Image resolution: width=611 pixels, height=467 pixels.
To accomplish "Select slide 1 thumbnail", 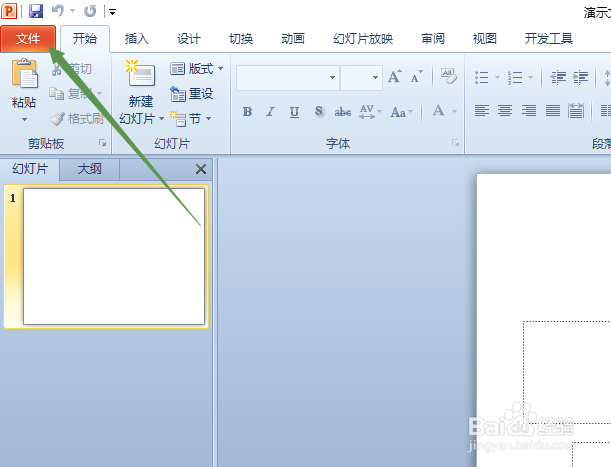I will click(114, 256).
